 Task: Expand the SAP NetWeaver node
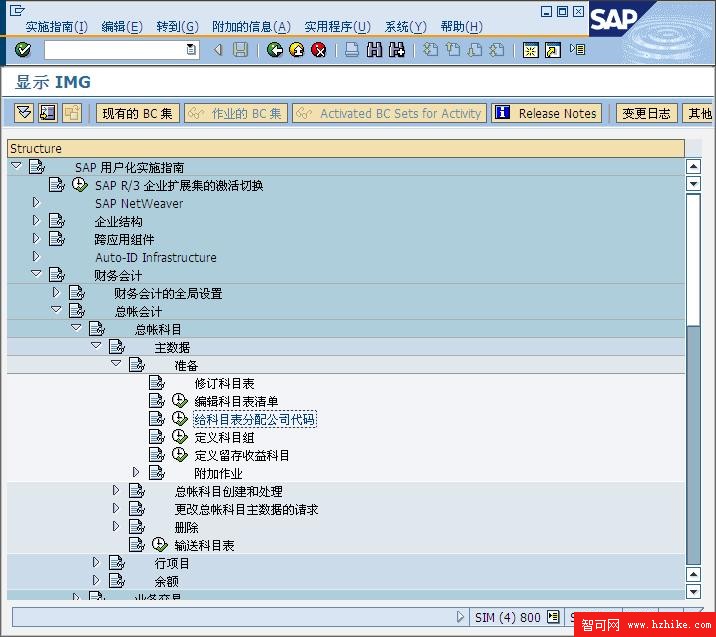(36, 202)
